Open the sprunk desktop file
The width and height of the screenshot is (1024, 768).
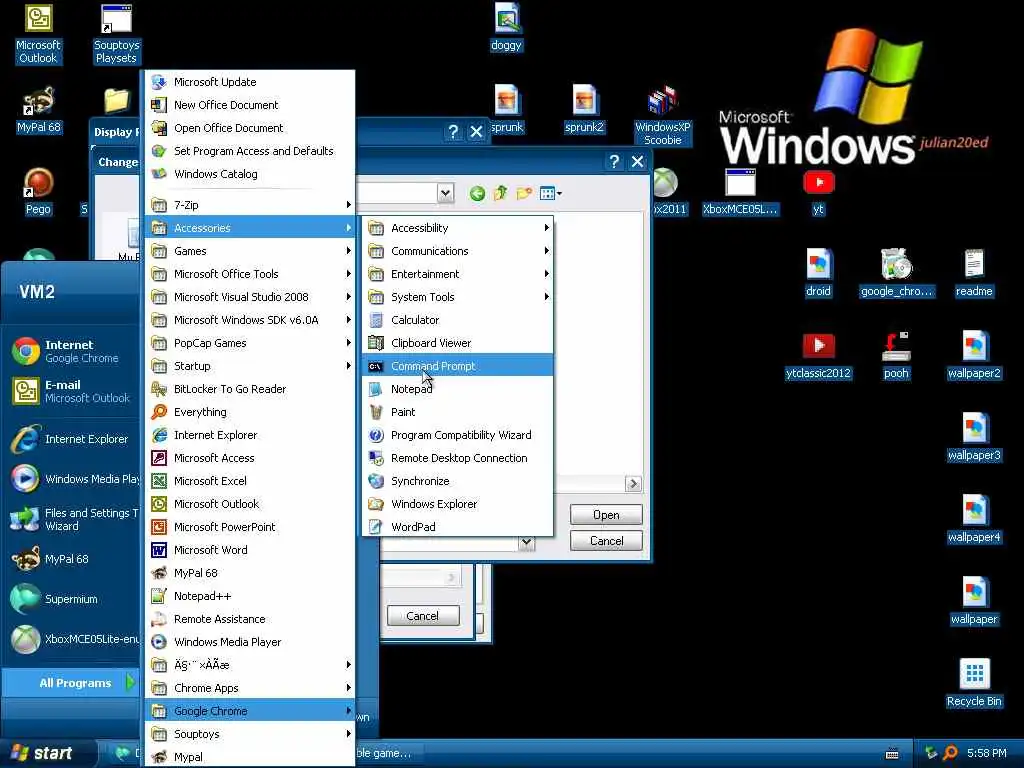[507, 108]
